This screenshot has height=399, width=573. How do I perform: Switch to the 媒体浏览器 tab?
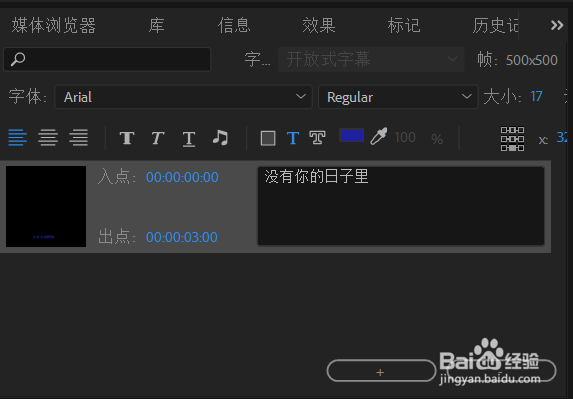(54, 26)
